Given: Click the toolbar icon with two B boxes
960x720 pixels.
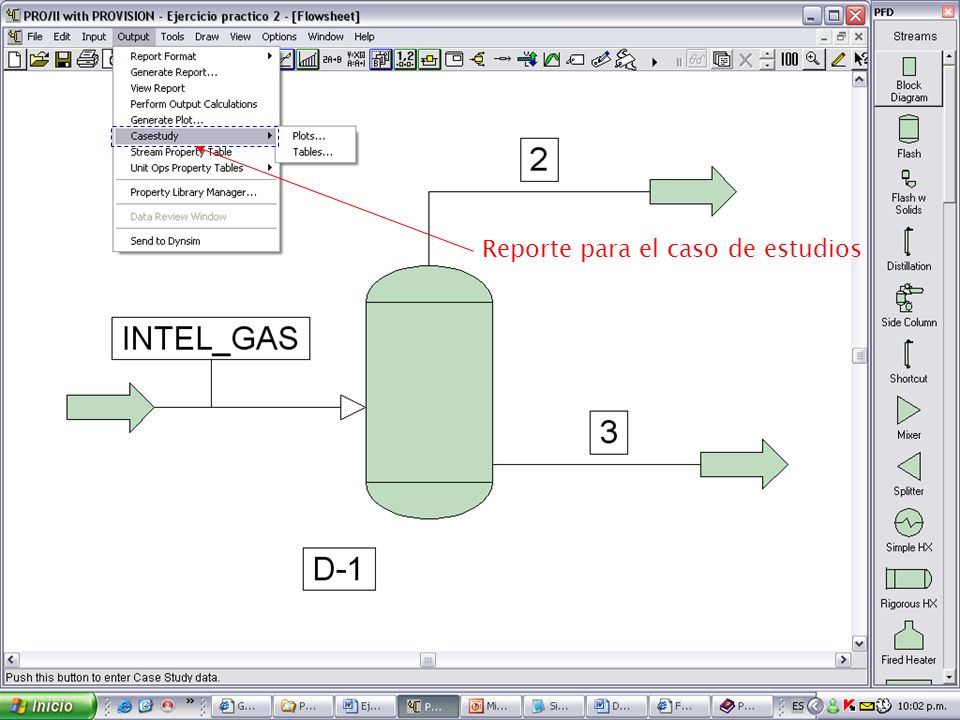Looking at the screenshot, I should pyautogui.click(x=381, y=59).
